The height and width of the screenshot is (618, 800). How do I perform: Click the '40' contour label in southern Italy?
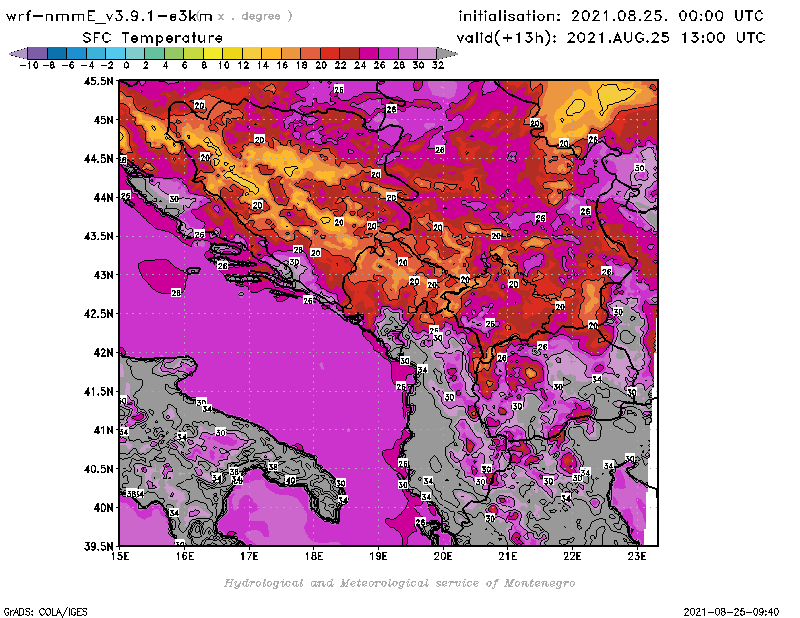point(291,480)
